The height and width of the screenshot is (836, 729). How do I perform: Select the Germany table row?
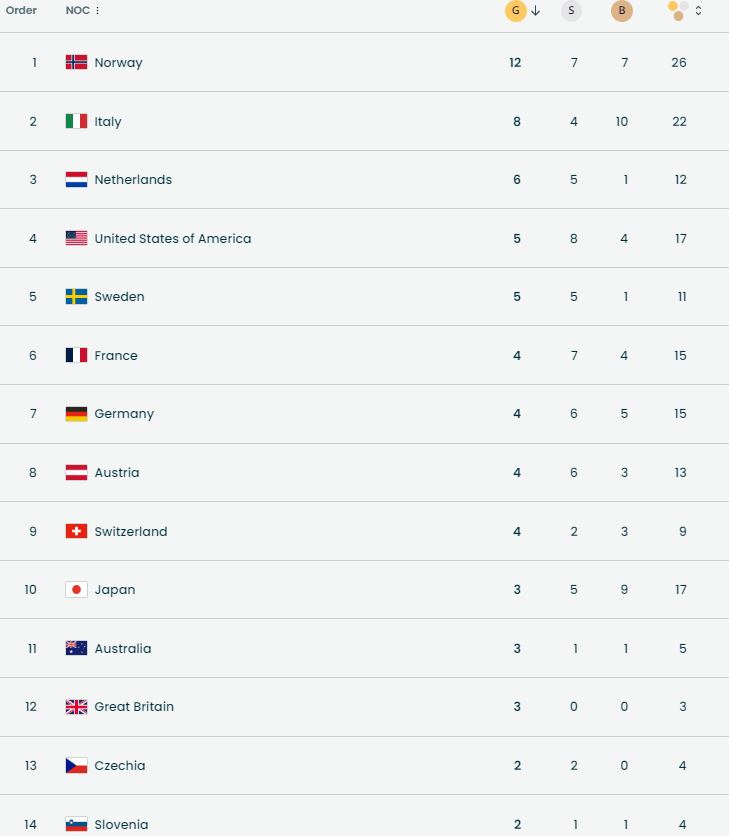tap(364, 414)
